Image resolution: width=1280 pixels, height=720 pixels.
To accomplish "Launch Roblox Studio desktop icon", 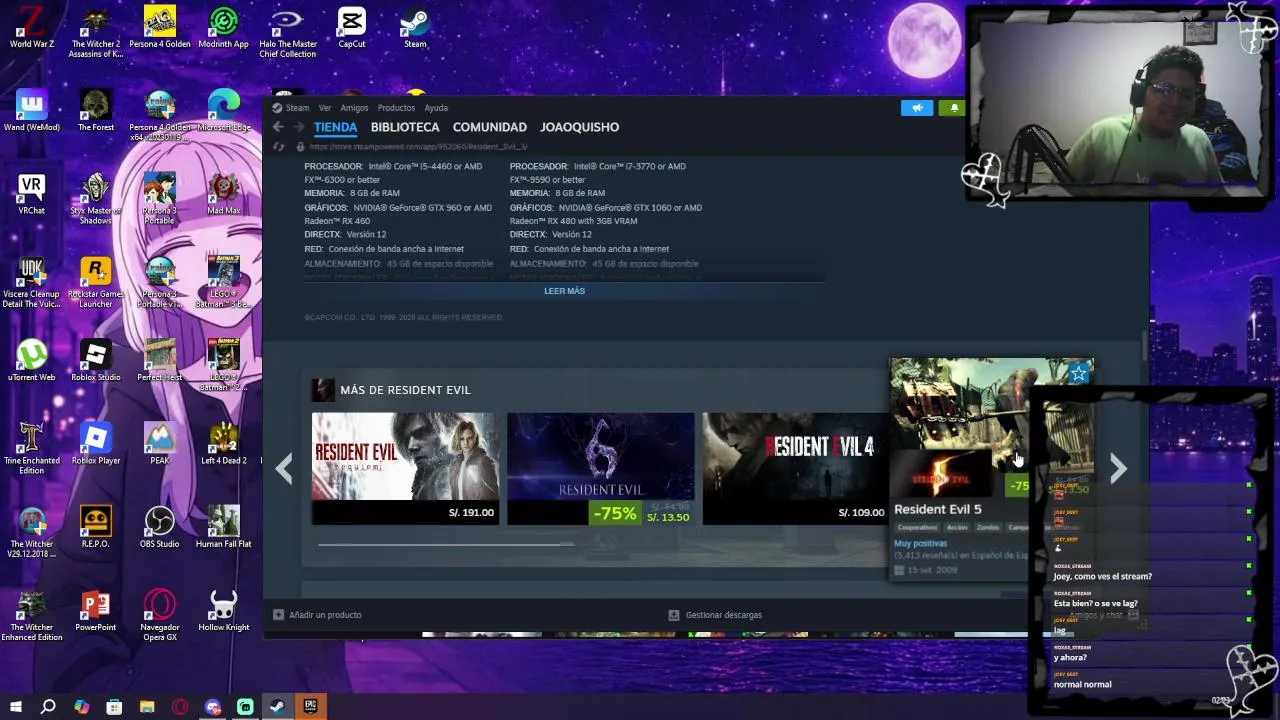I will pyautogui.click(x=96, y=360).
